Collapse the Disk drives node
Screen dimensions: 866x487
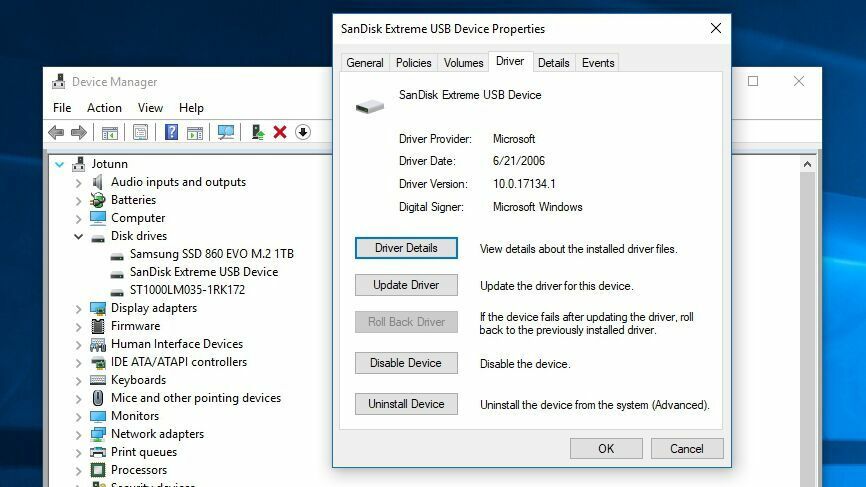click(78, 236)
